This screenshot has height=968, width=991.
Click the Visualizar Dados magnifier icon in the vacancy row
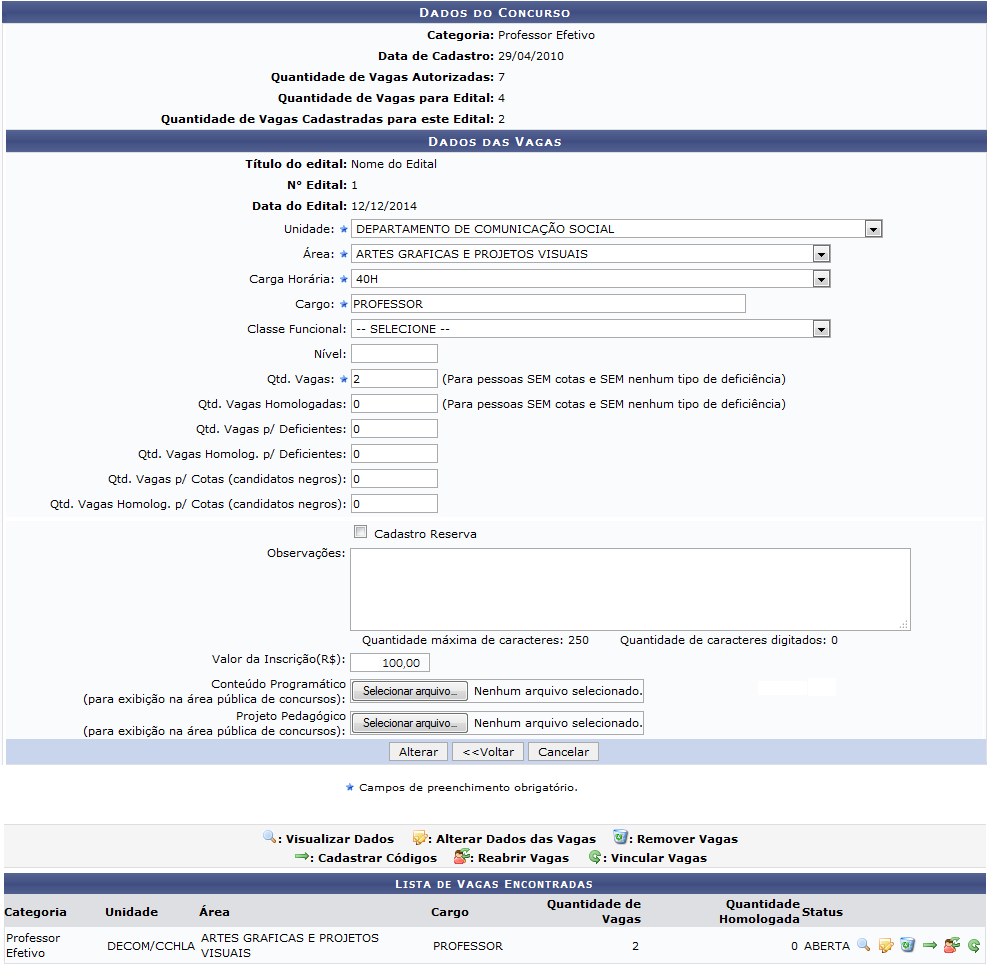click(863, 945)
